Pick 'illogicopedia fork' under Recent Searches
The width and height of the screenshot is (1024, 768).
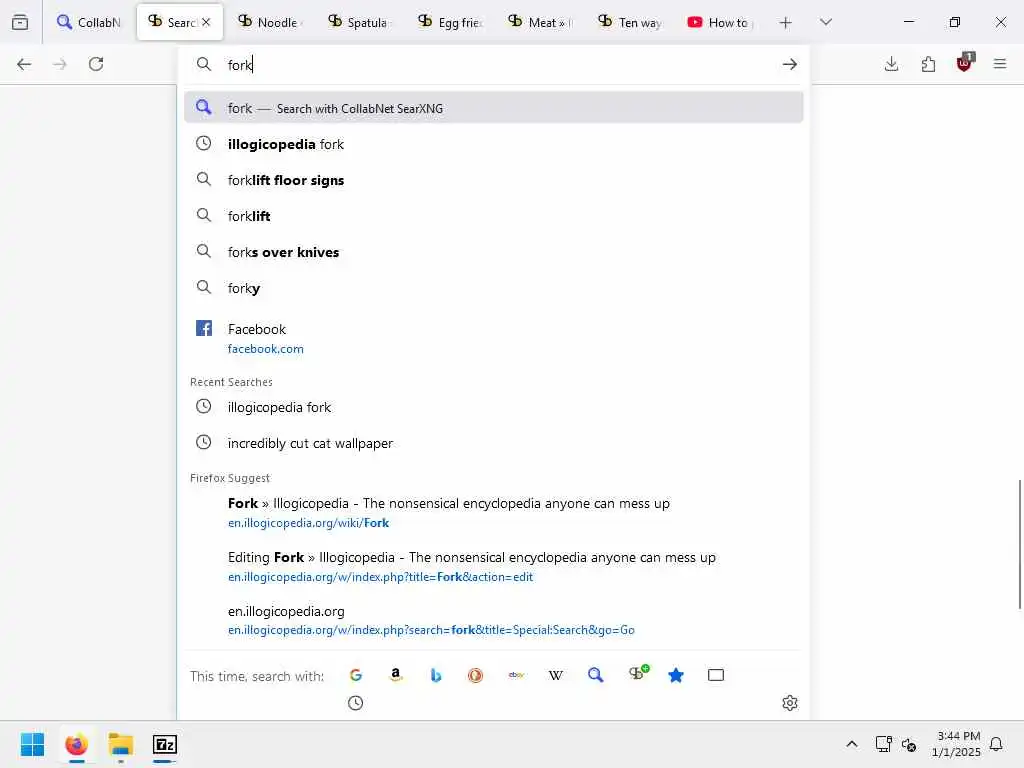(x=494, y=407)
